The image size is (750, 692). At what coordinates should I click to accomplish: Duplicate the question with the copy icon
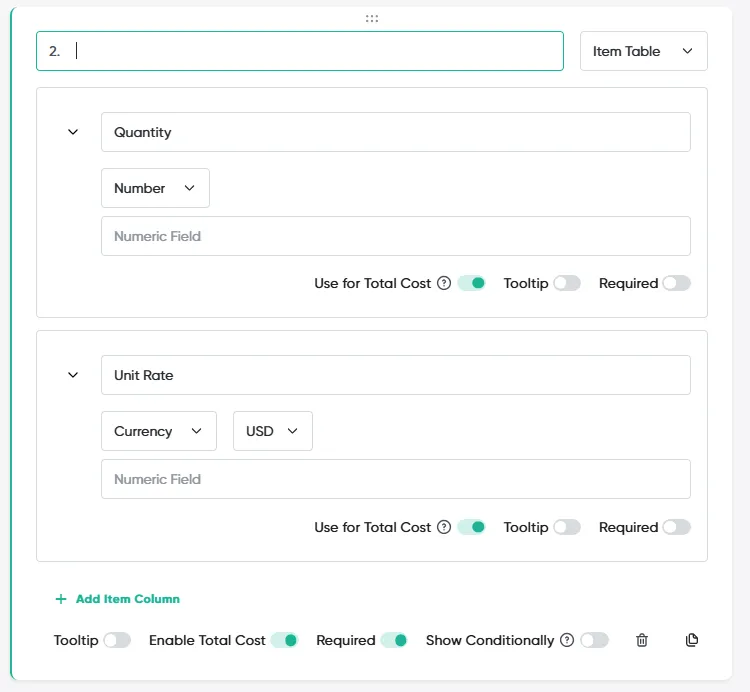(692, 640)
